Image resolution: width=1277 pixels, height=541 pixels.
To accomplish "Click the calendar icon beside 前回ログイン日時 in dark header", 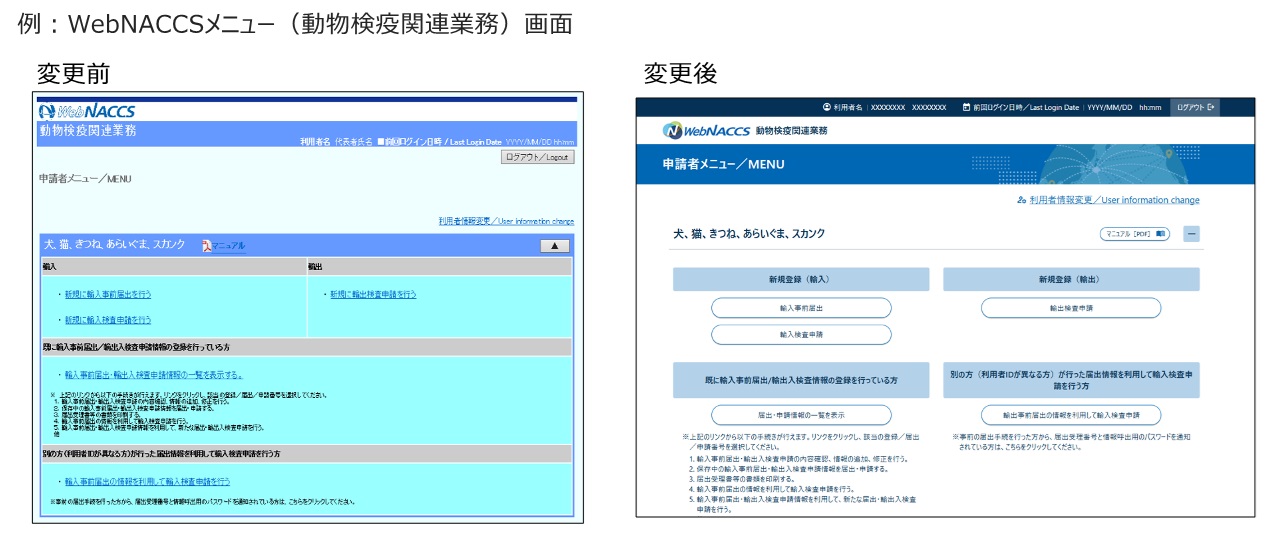I will pyautogui.click(x=966, y=107).
